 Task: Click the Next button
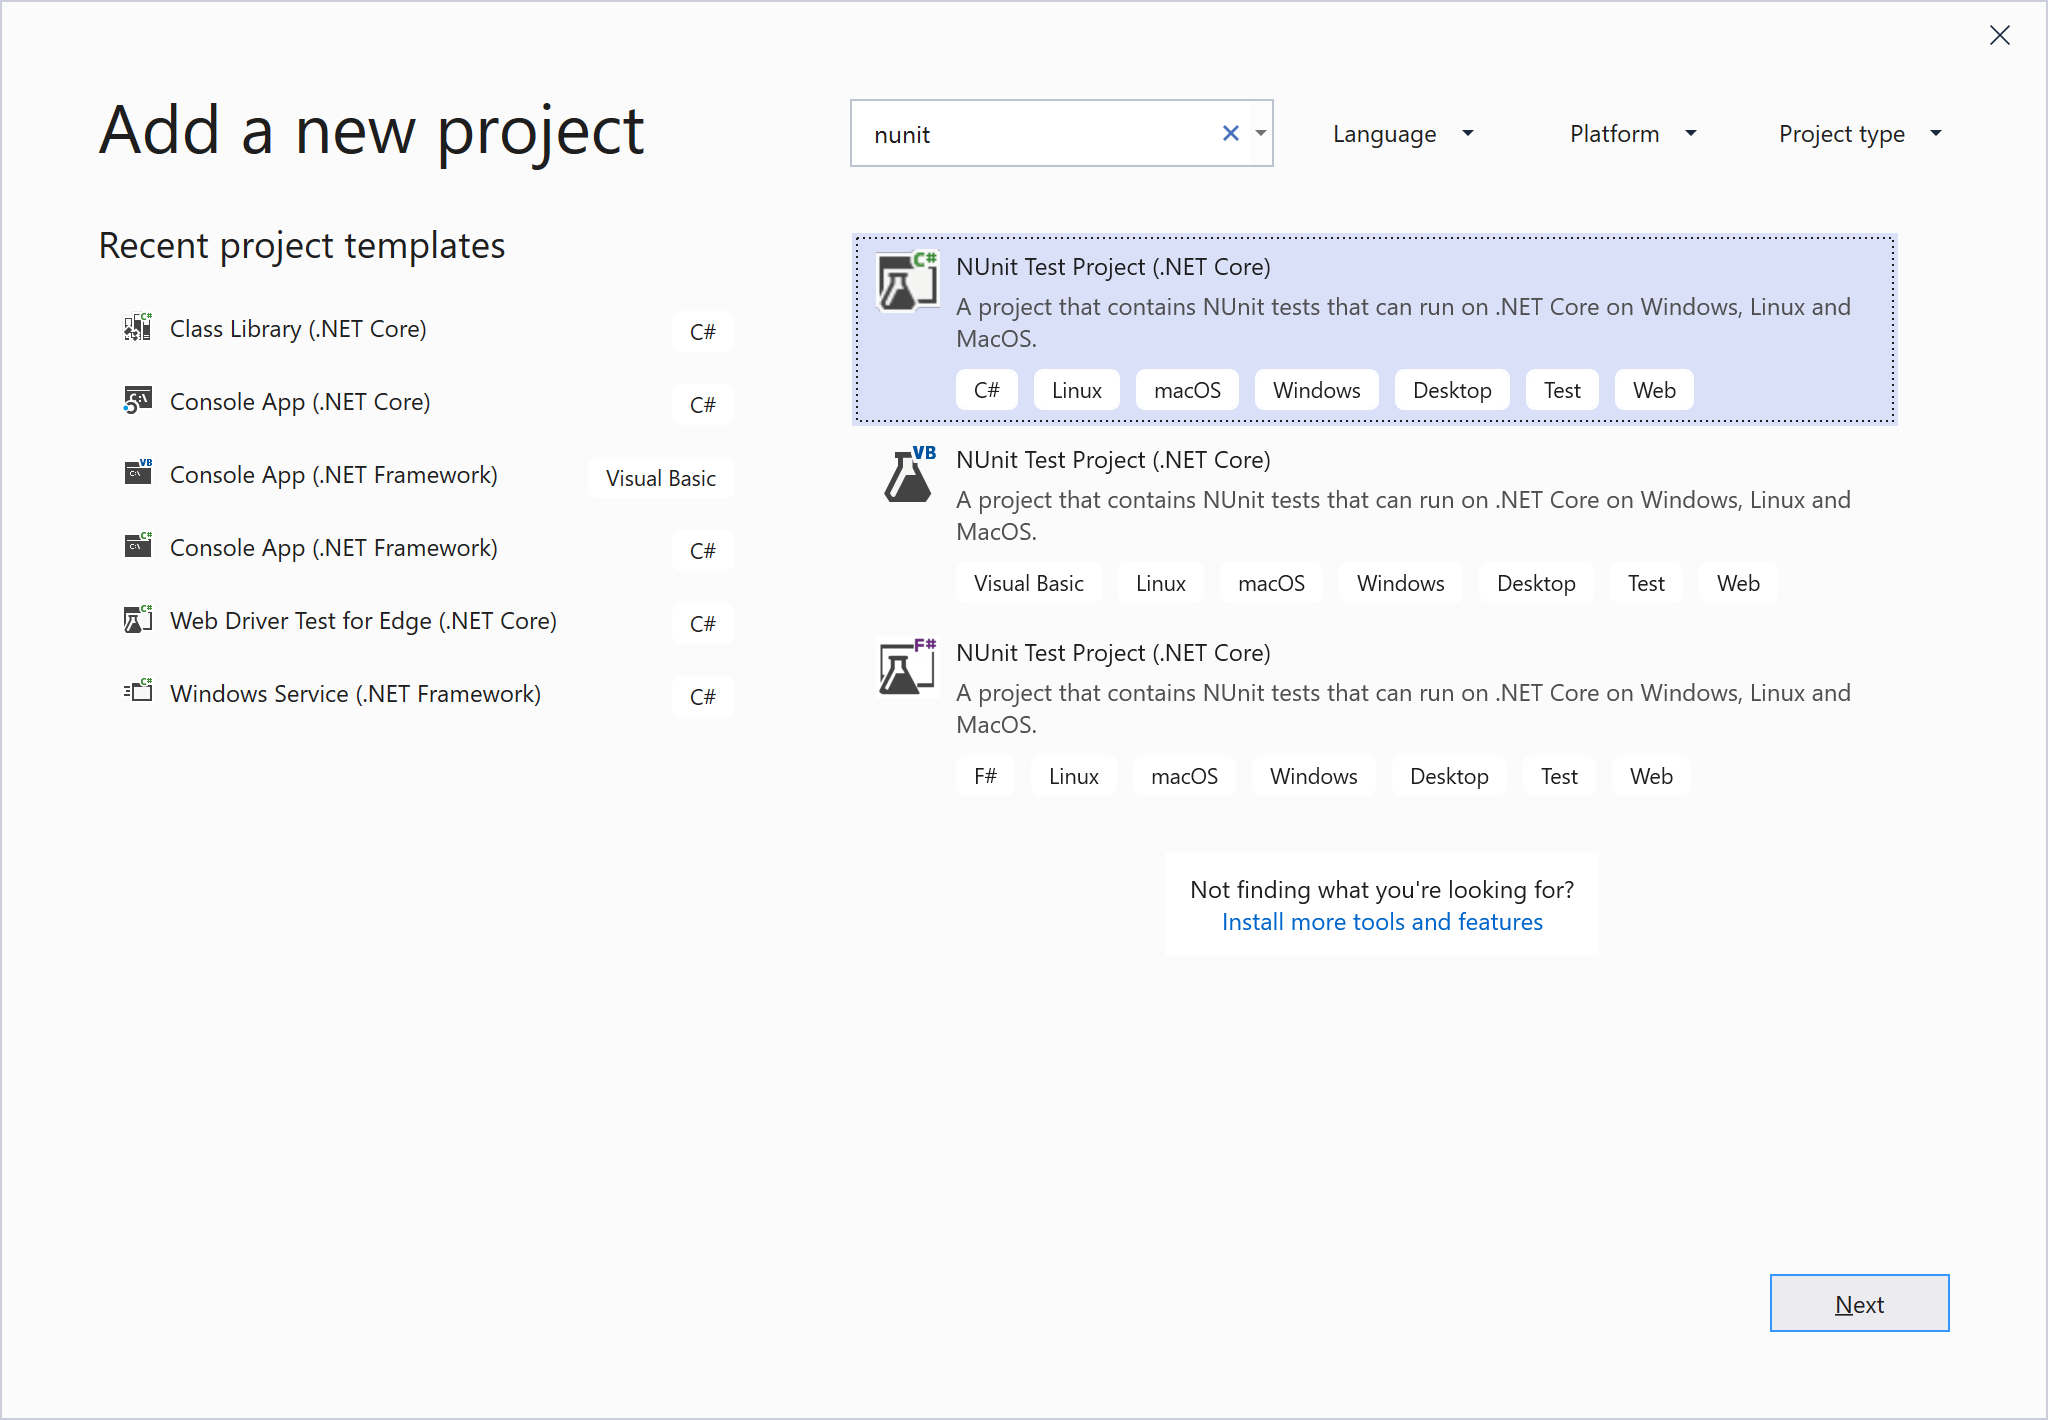[x=1859, y=1303]
